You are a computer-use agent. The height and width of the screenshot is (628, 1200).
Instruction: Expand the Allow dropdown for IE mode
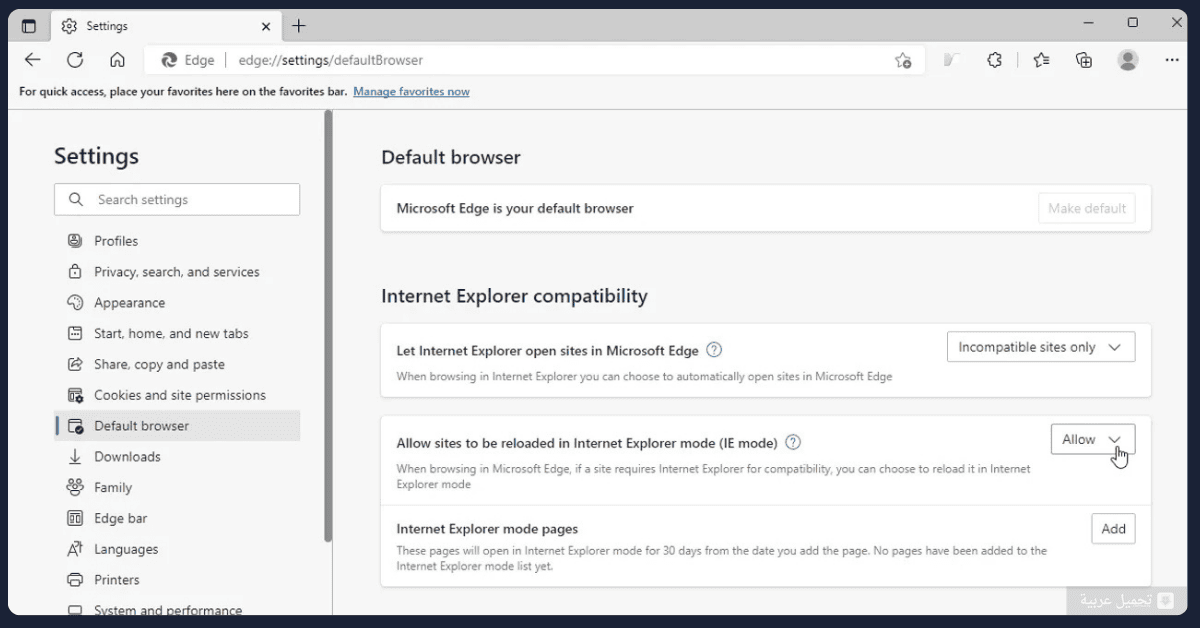(x=1093, y=439)
